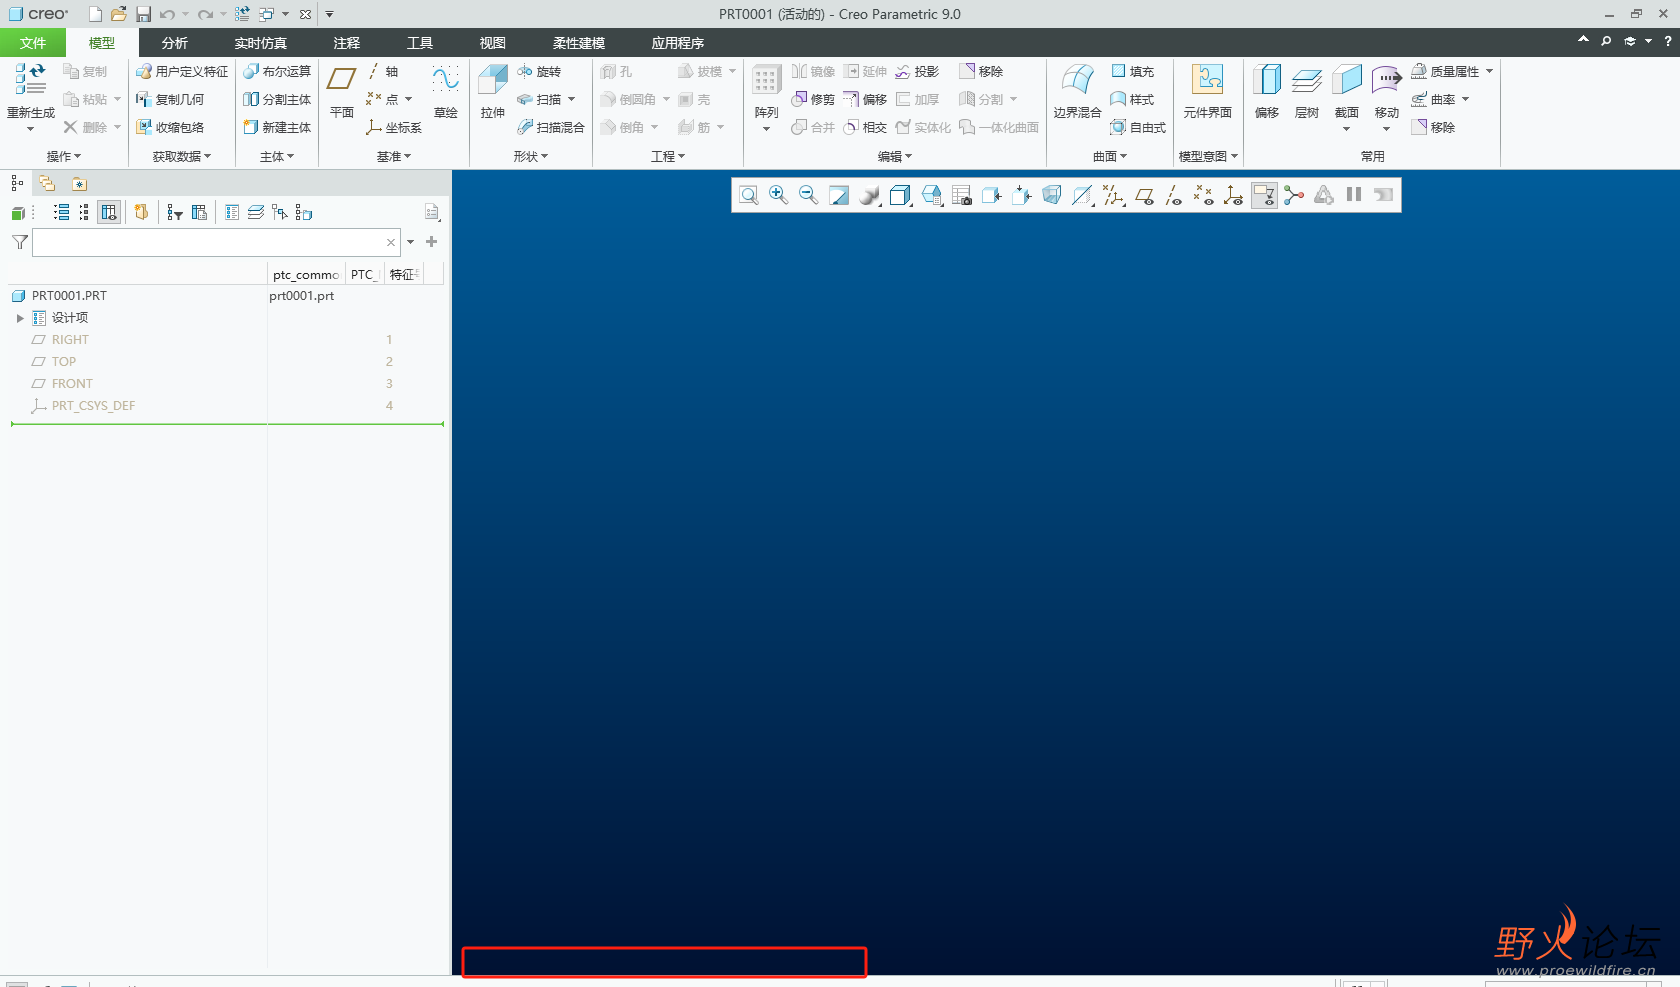Toggle model tree columns display button
This screenshot has width=1680, height=987.
pos(109,212)
